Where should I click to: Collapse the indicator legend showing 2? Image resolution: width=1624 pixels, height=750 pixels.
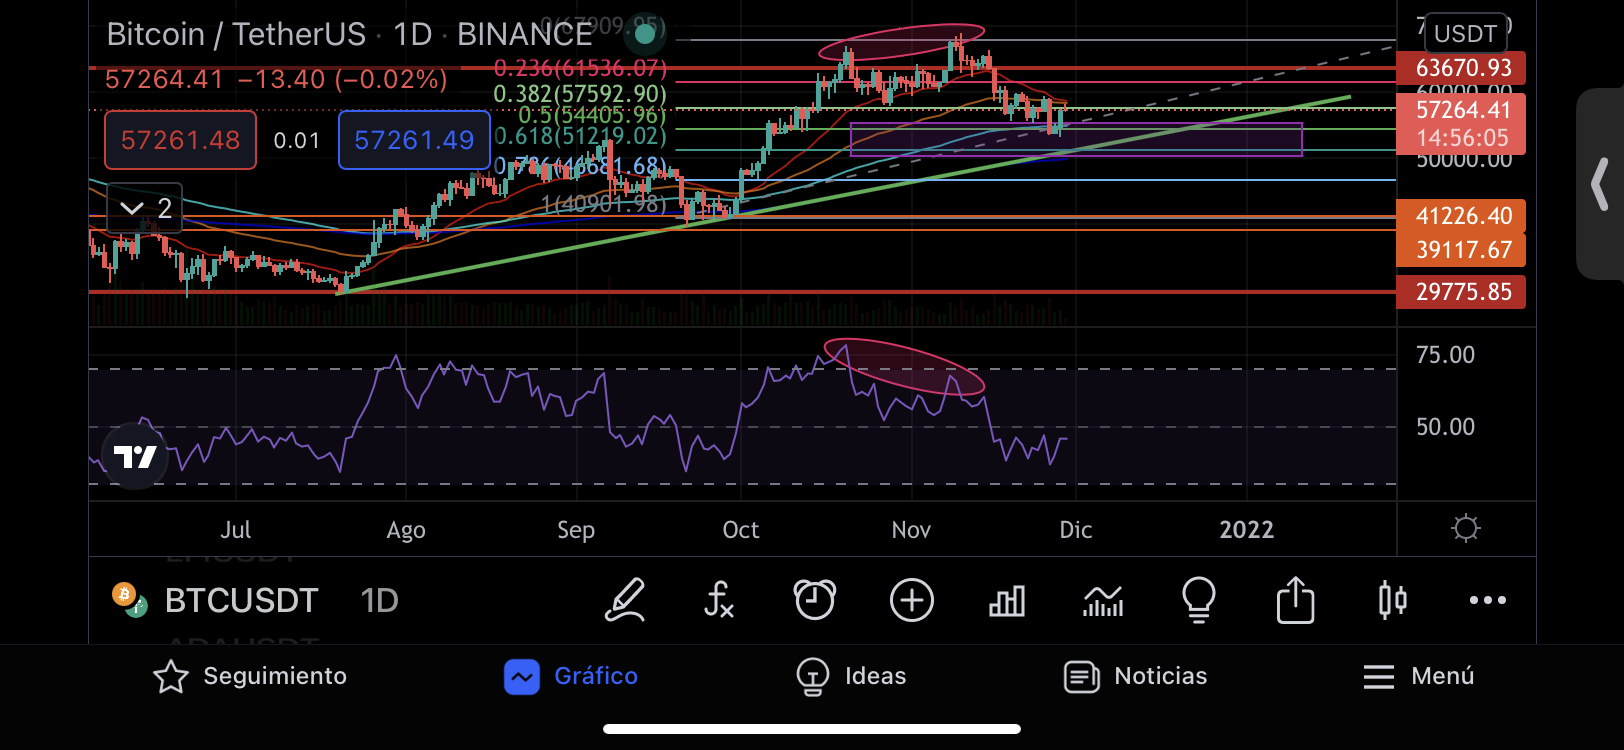145,208
